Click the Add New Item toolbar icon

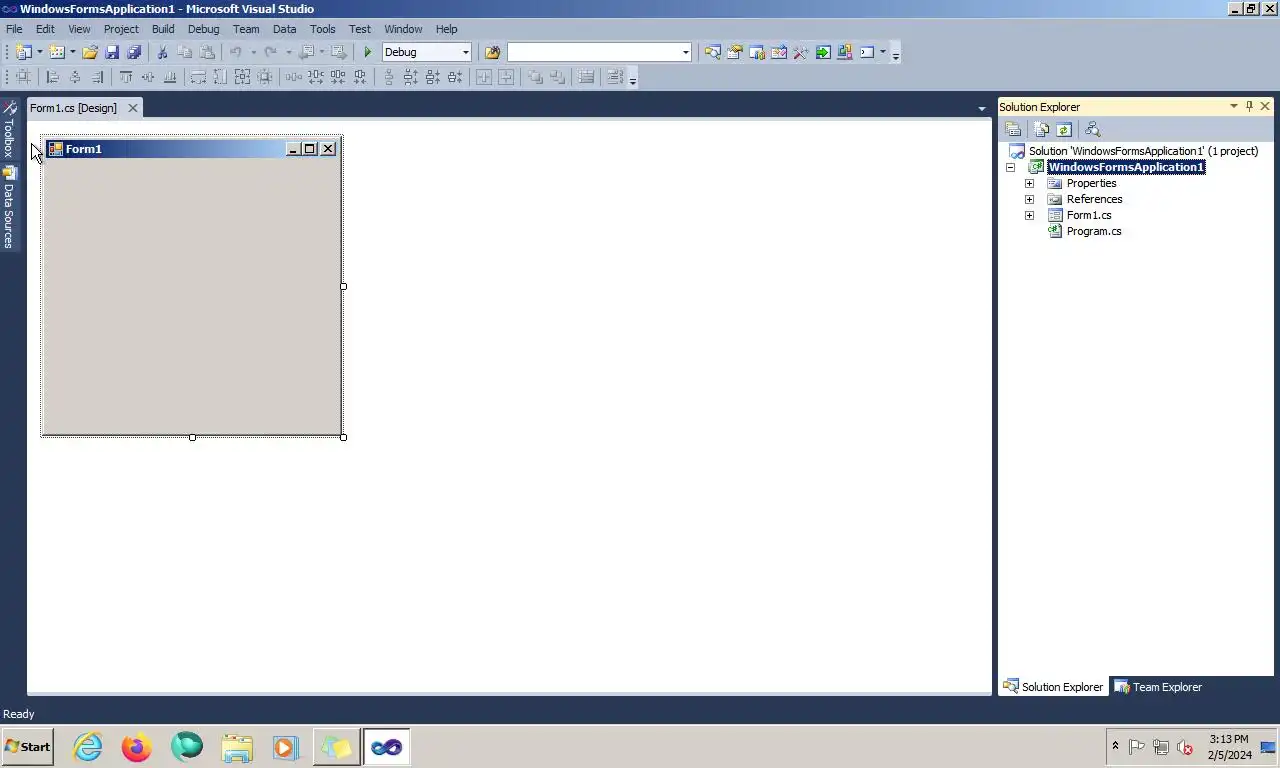pos(57,52)
